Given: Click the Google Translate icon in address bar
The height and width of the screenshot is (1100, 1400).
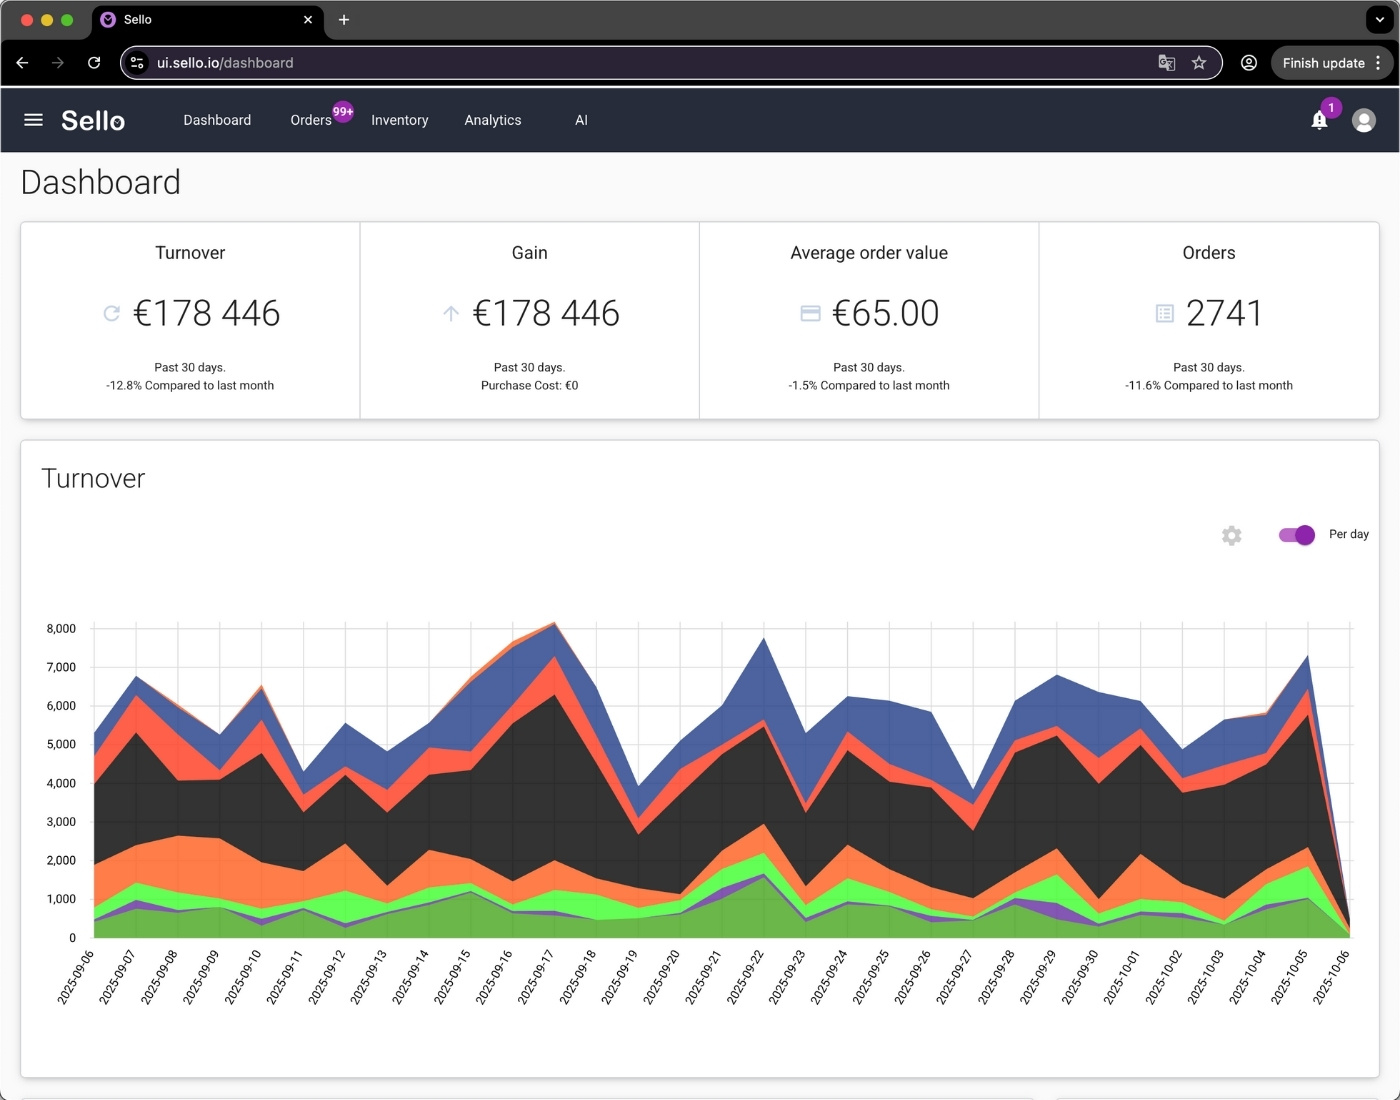Looking at the screenshot, I should 1166,62.
